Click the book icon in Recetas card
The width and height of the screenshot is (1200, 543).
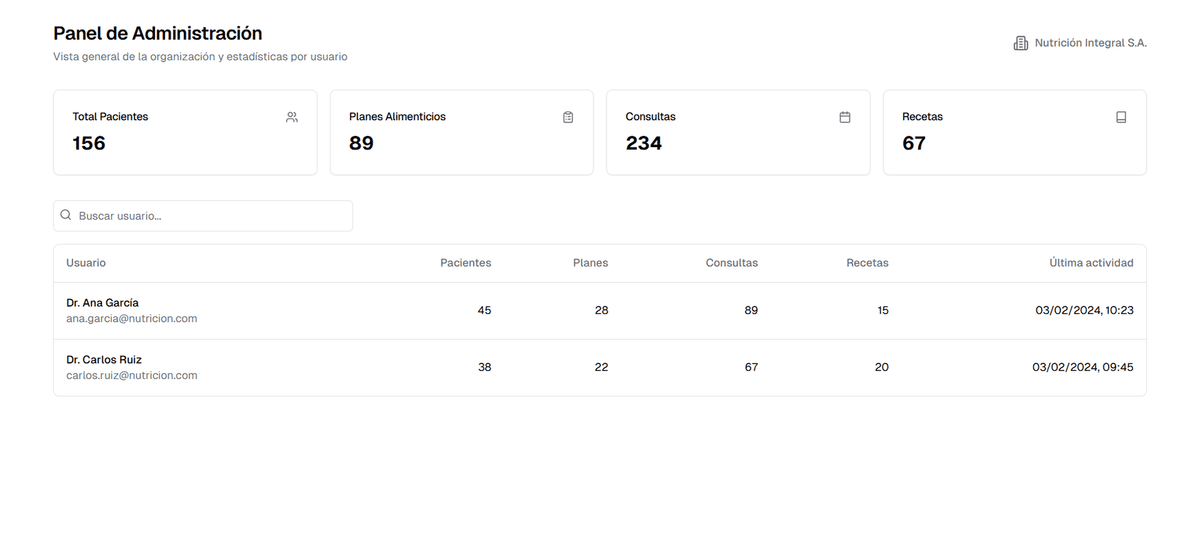tap(1121, 117)
